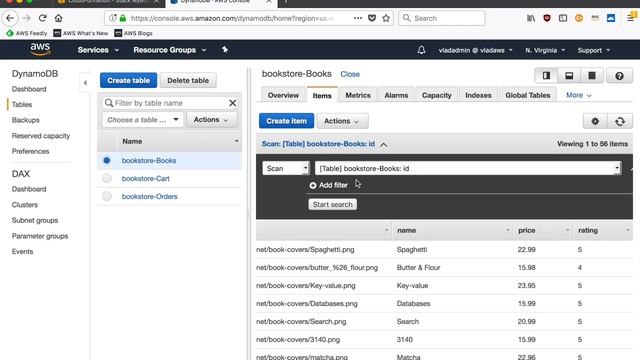640x360 pixels.
Task: Click the Create table button
Action: click(129, 80)
